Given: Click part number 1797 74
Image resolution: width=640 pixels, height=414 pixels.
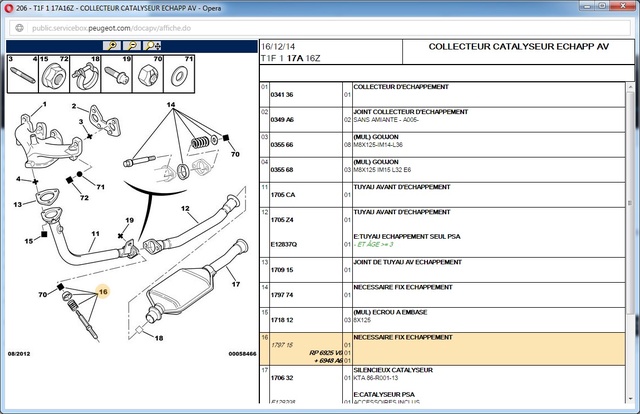Looking at the screenshot, I should 282,295.
